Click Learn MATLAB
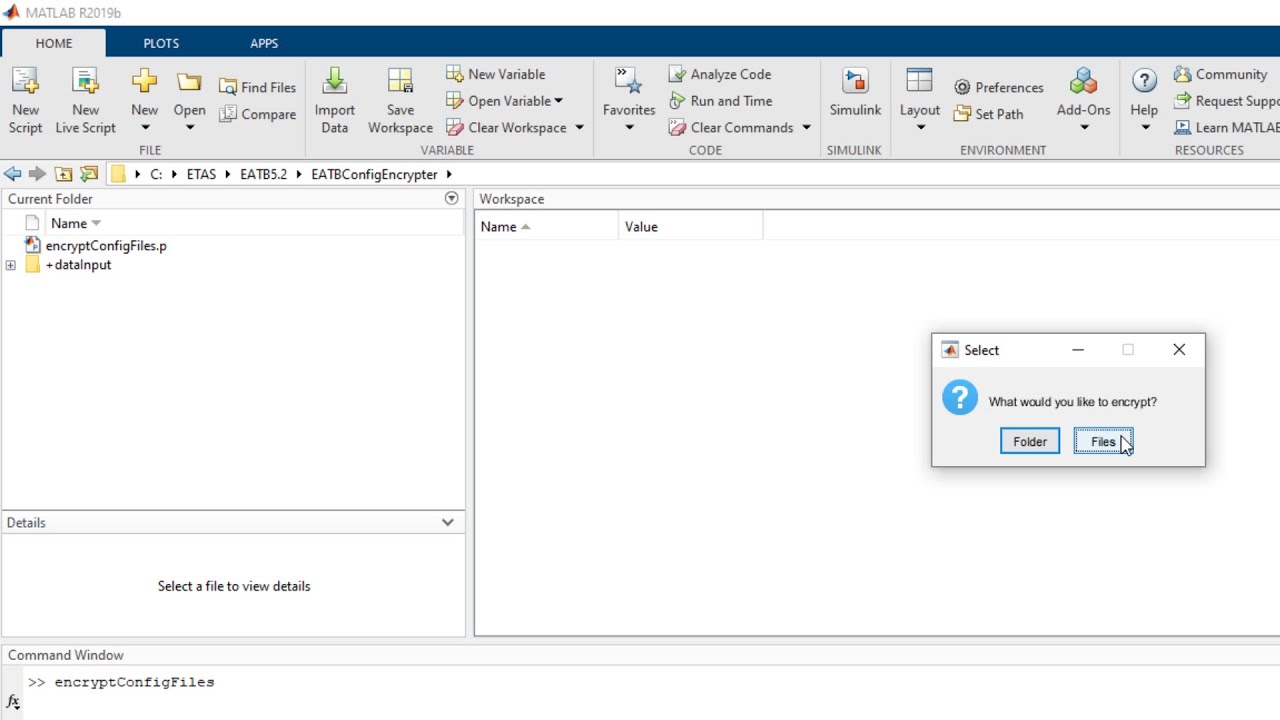This screenshot has height=720, width=1280. pyautogui.click(x=1226, y=128)
